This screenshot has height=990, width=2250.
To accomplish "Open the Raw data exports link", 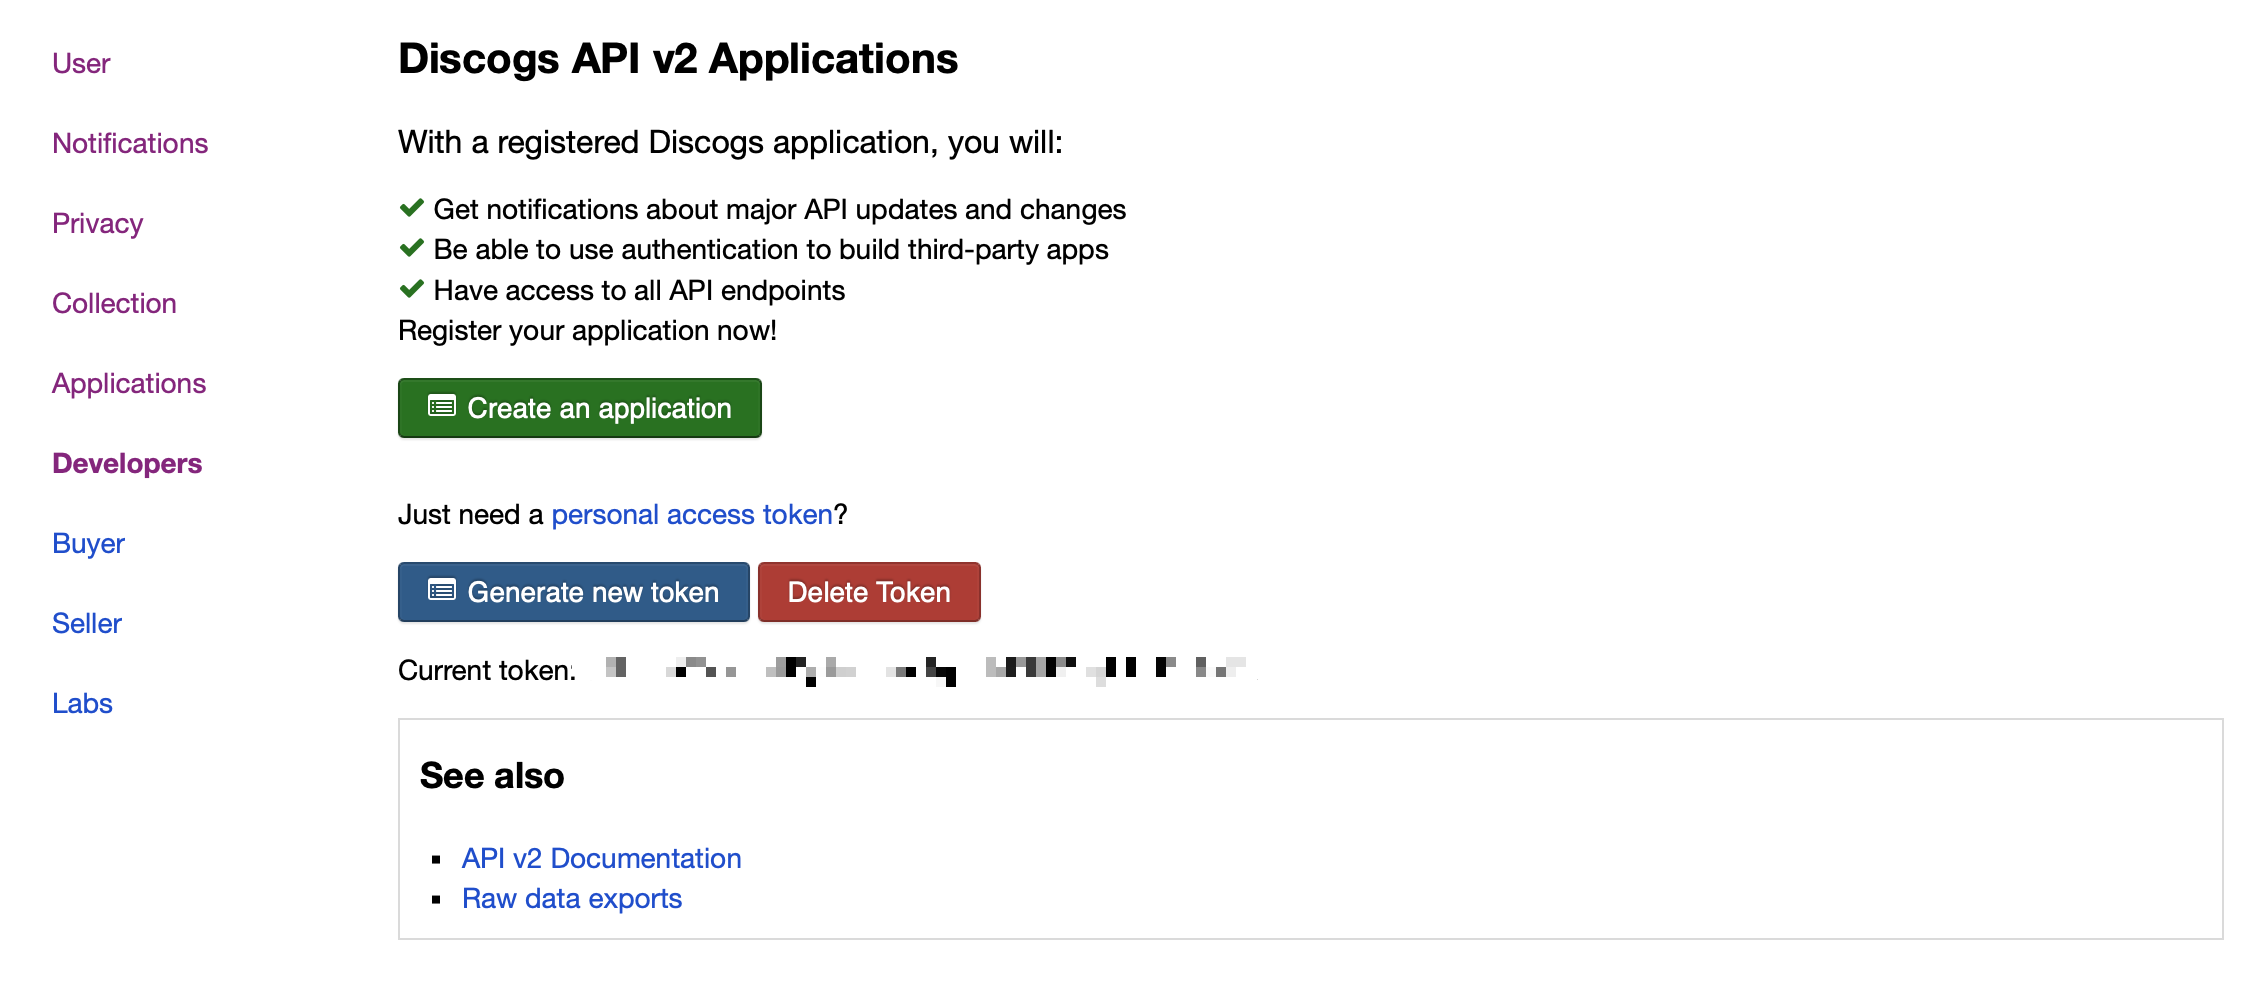I will click(x=571, y=898).
